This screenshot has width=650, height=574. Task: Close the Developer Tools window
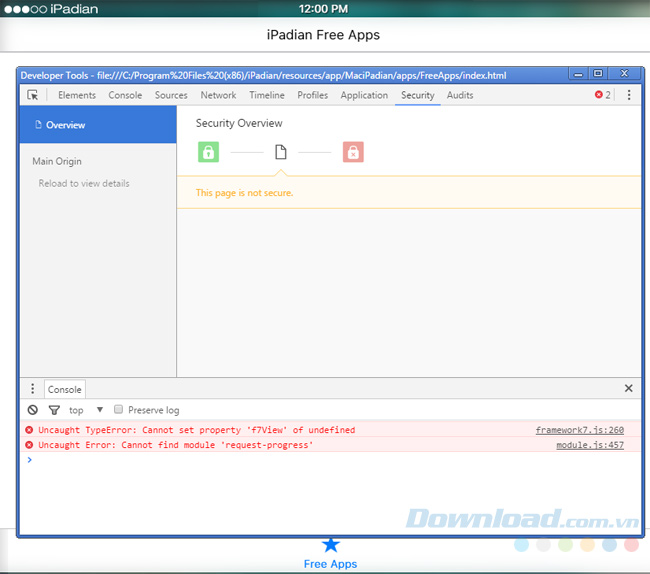click(624, 73)
